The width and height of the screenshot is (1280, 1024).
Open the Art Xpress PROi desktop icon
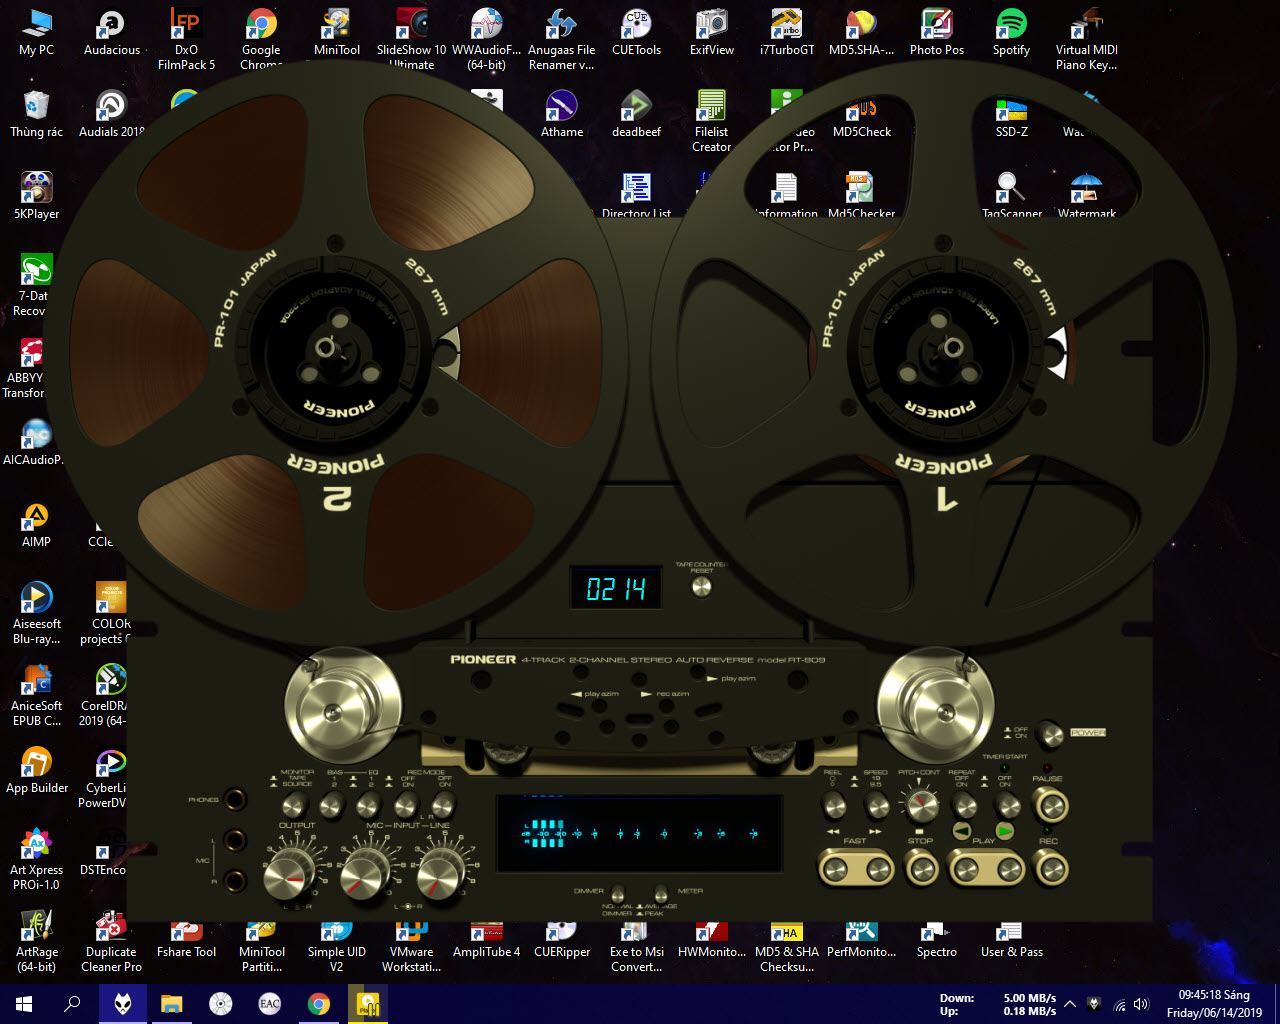point(37,860)
